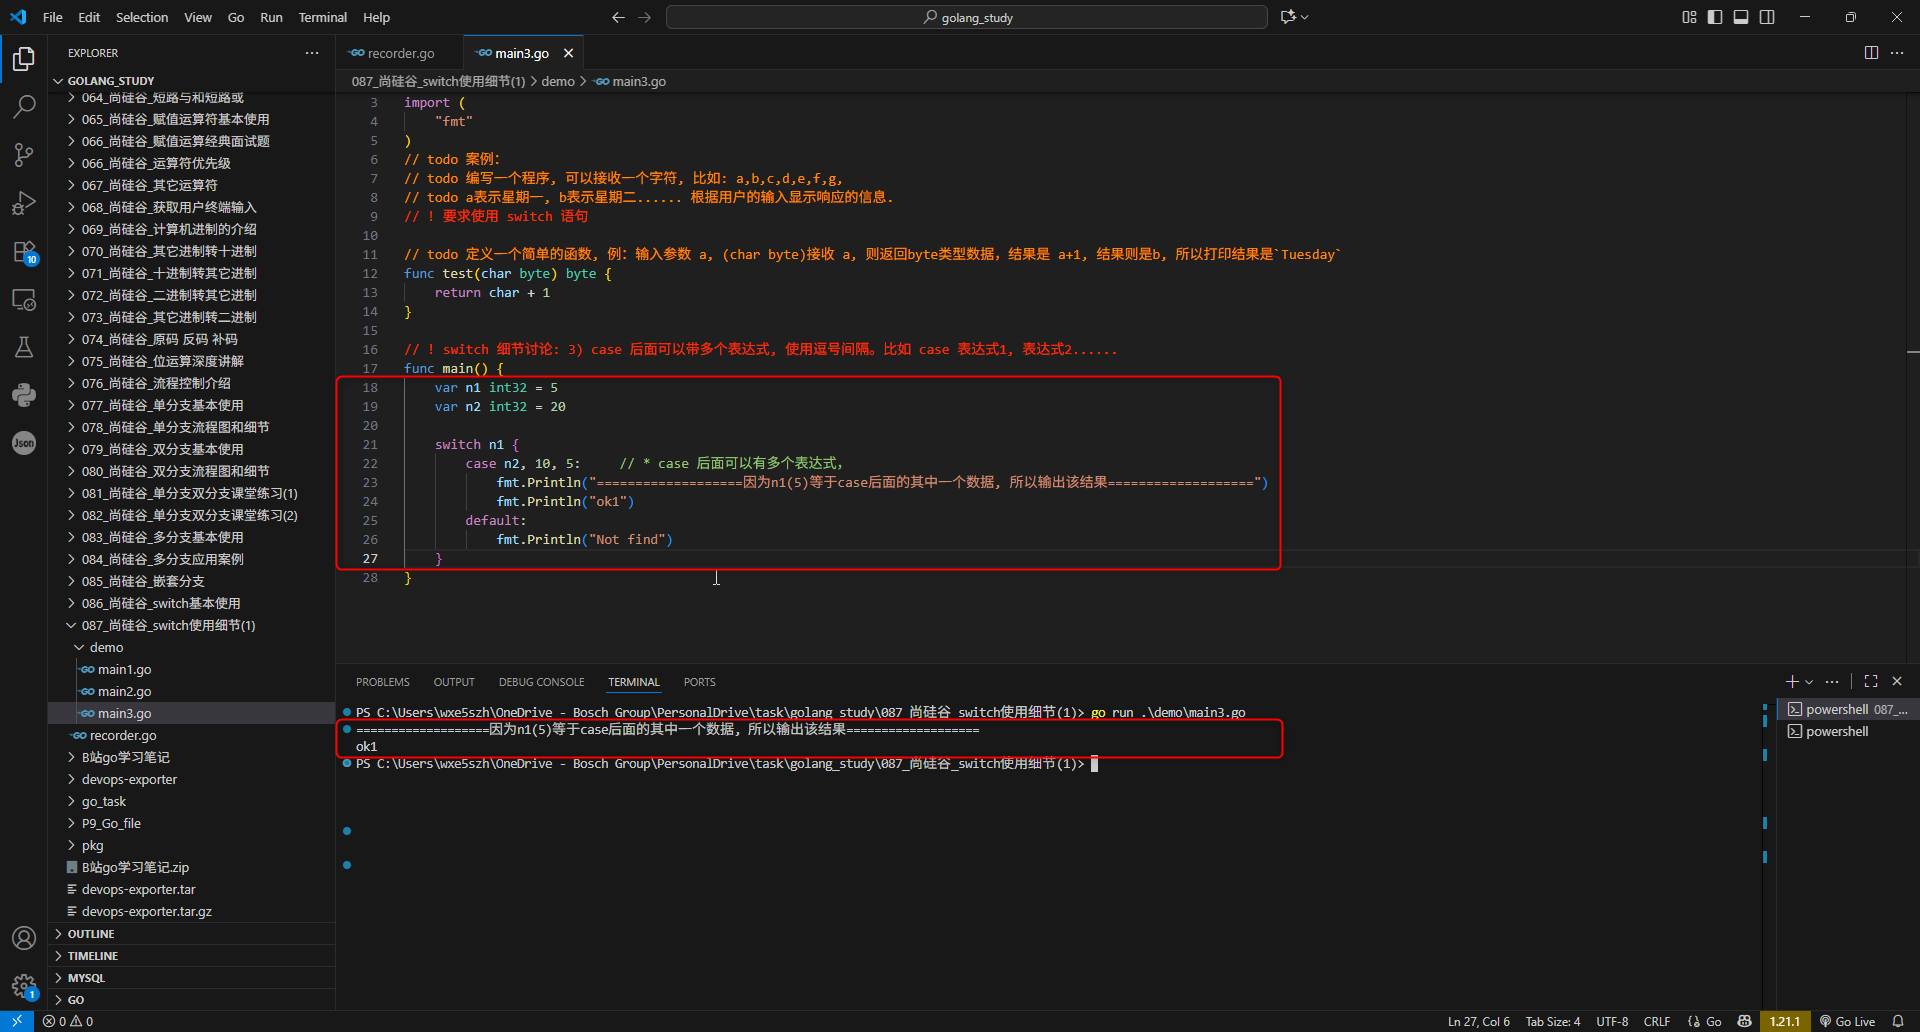Open the Python extension view
Screen dimensions: 1920x1032
pos(24,395)
